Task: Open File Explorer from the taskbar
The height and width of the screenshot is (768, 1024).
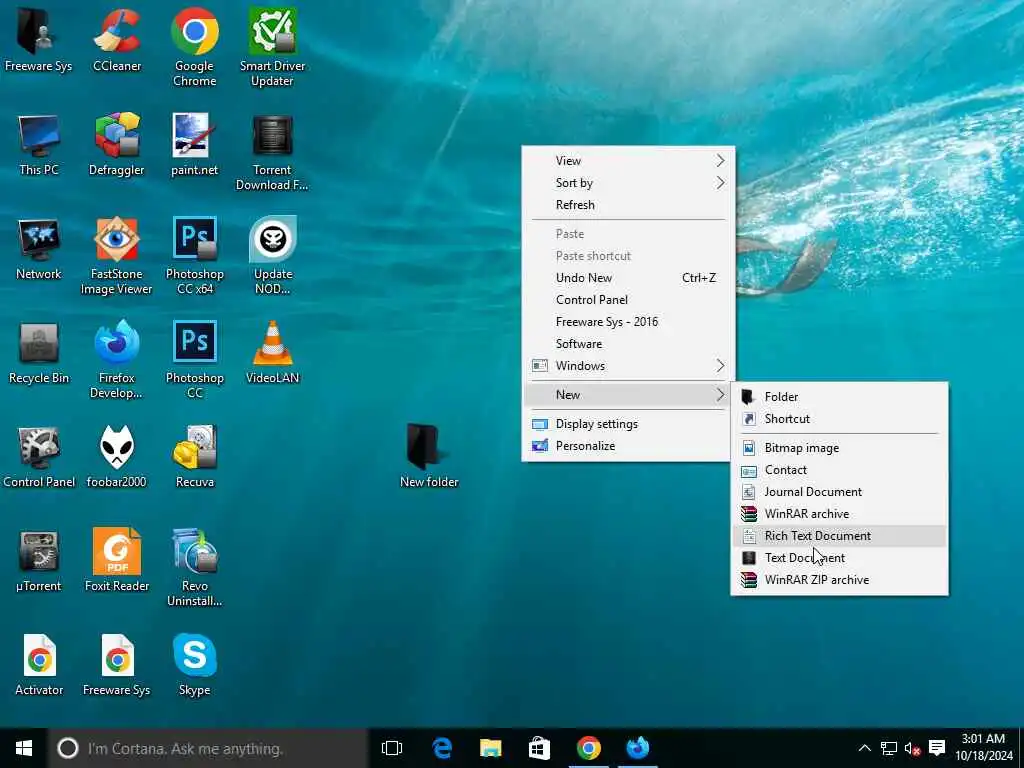Action: coord(490,748)
